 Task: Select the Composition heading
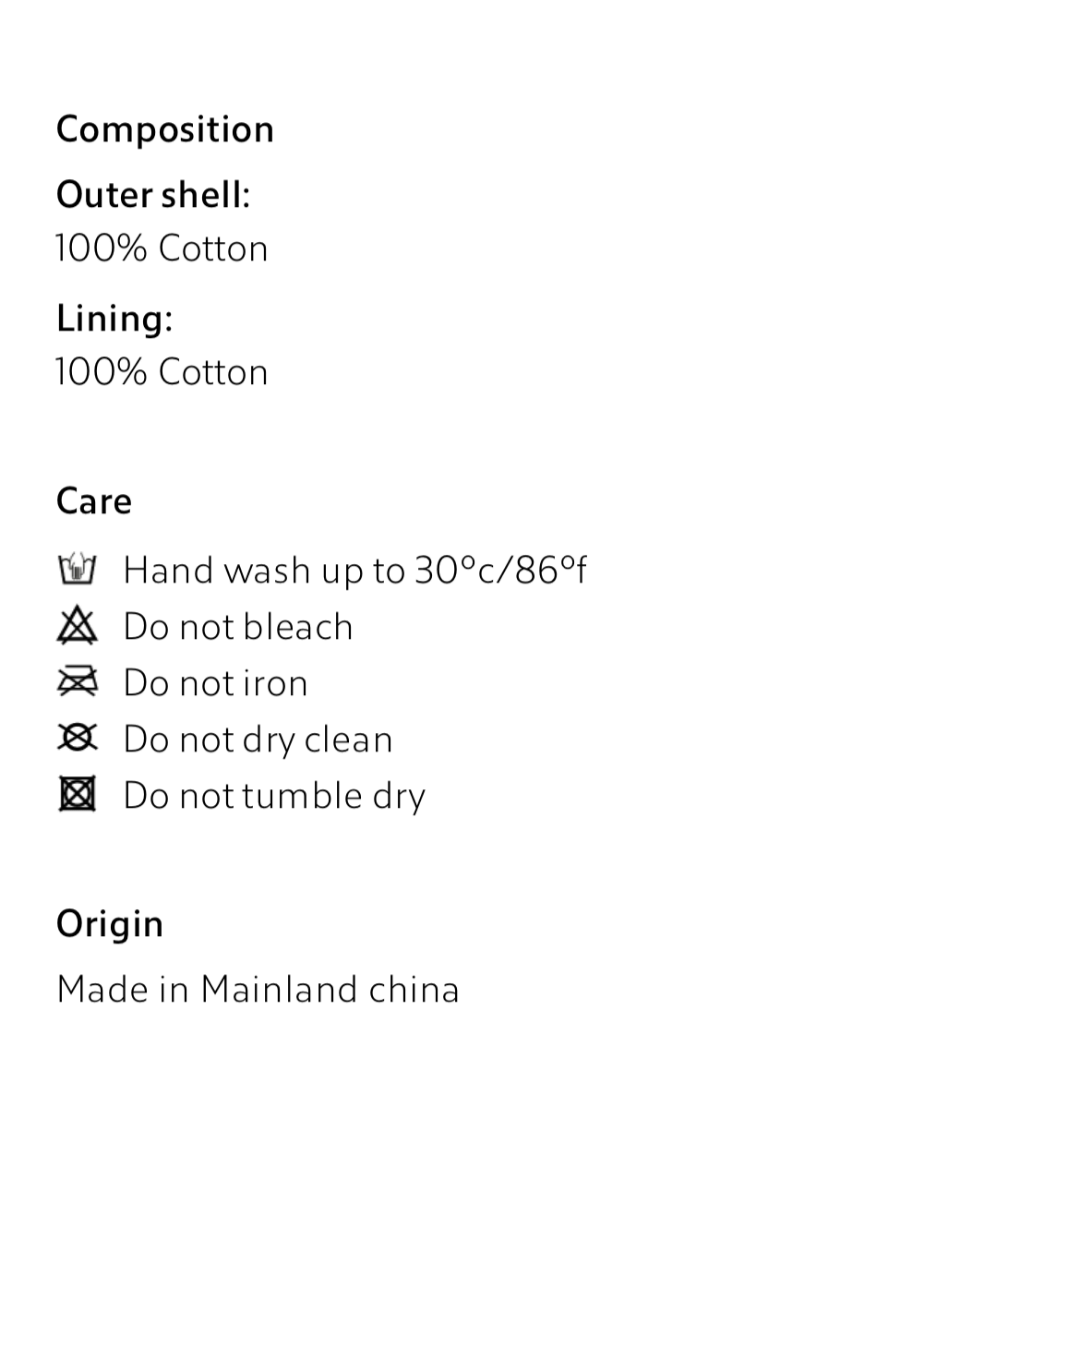tap(165, 130)
